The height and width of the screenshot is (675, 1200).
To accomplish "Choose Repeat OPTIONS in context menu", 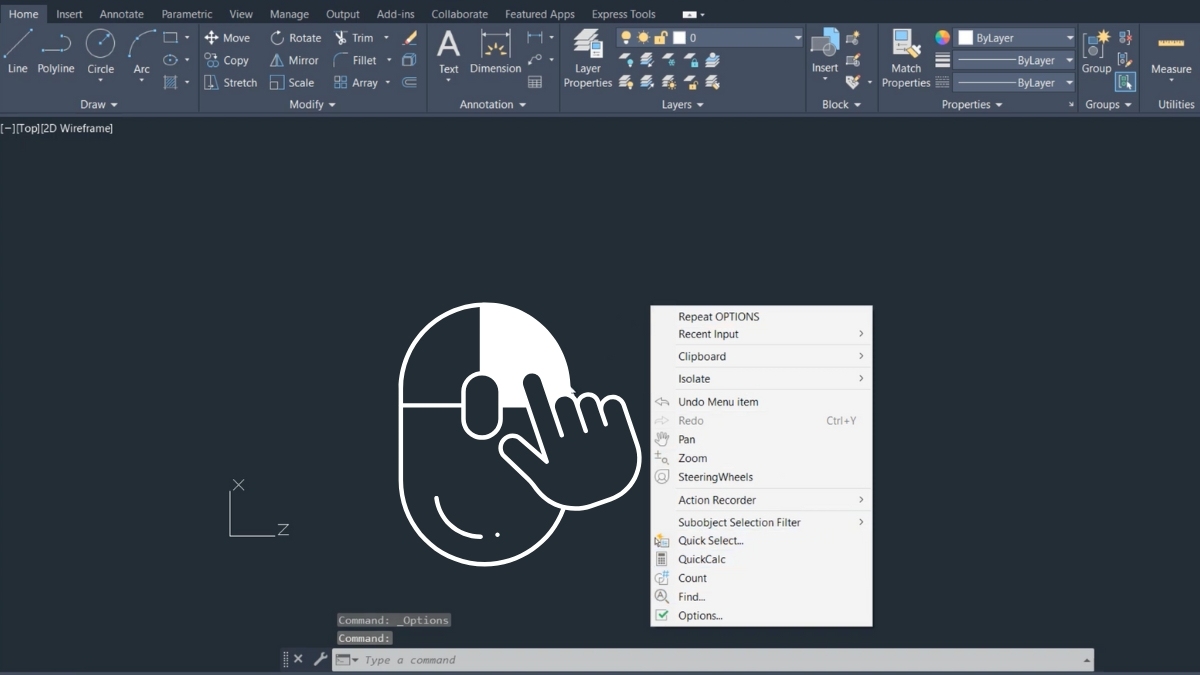I will click(761, 316).
